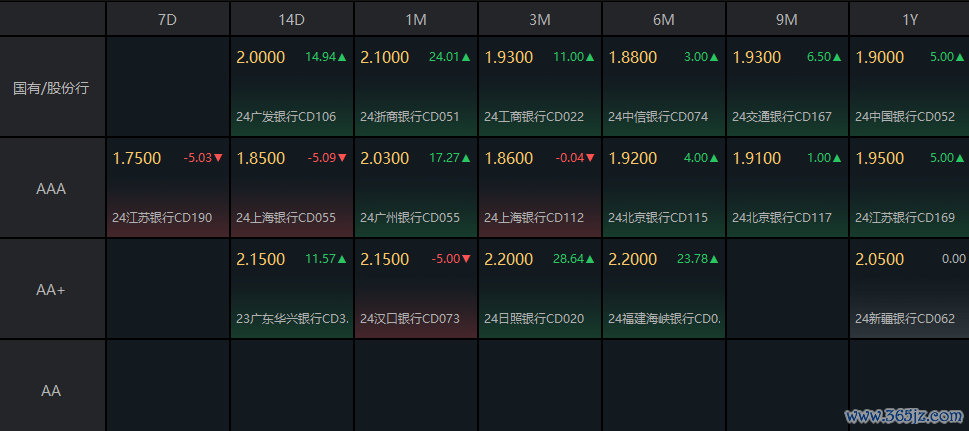Open the 24江苏银行CD190 cell
The height and width of the screenshot is (431, 969).
coord(167,188)
